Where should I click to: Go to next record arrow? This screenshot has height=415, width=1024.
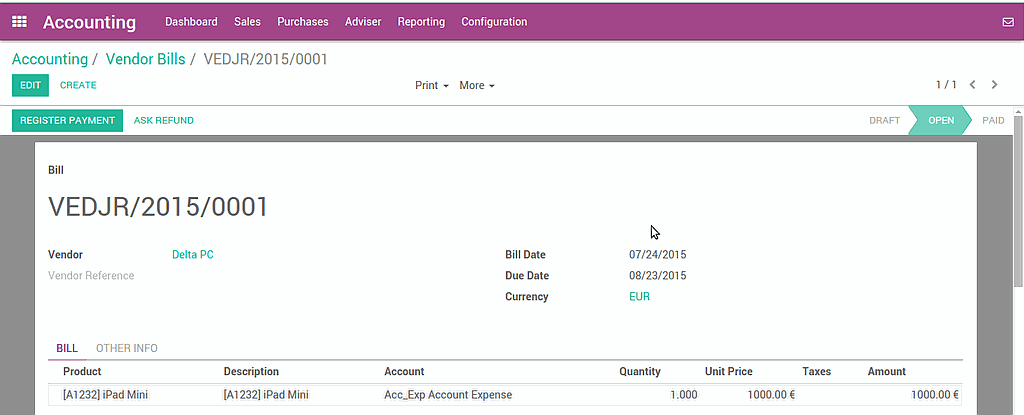(x=994, y=85)
